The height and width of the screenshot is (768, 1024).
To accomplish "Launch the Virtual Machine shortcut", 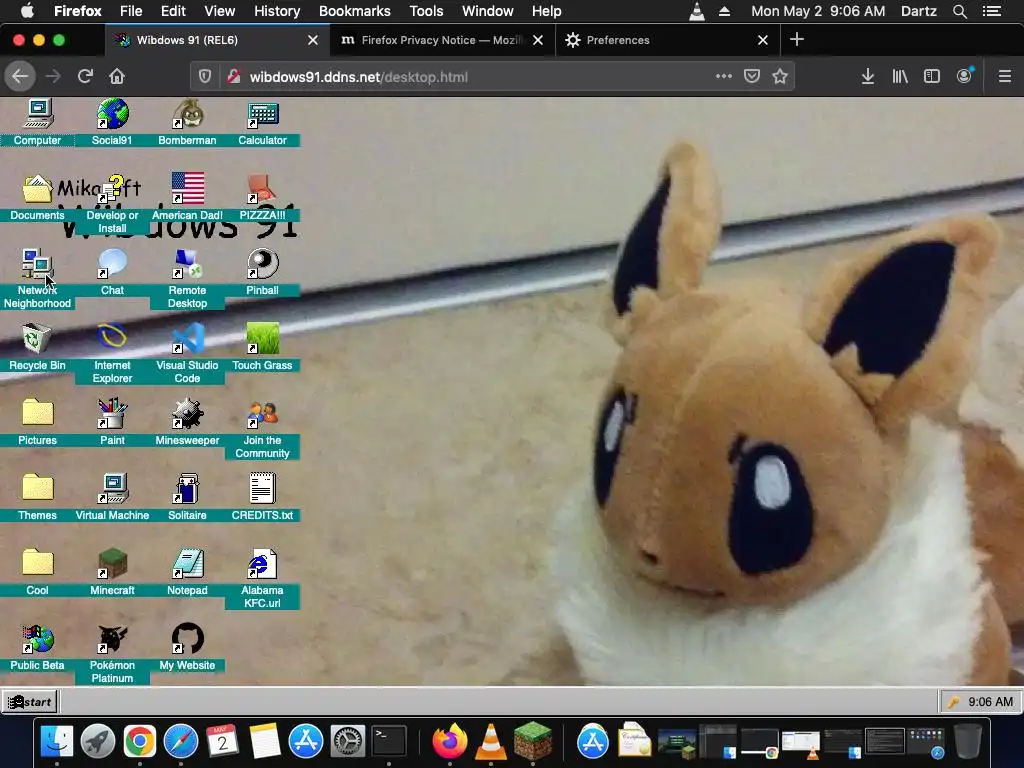I will pos(112,497).
